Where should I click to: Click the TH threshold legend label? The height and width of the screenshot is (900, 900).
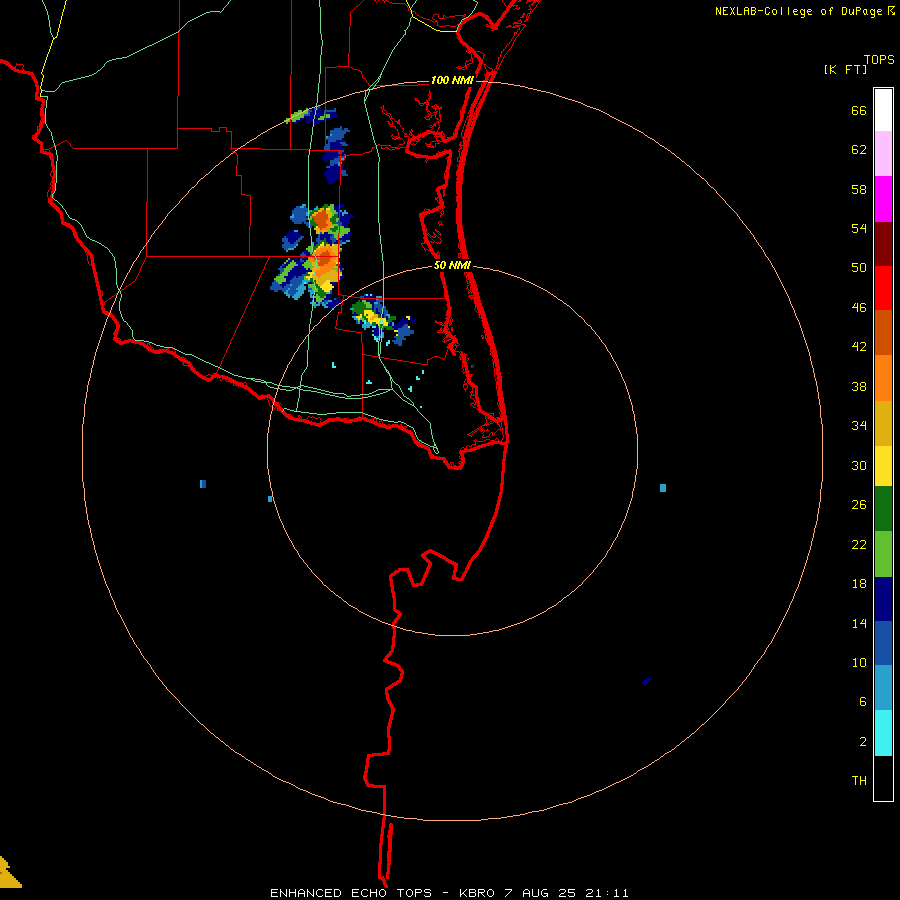[859, 781]
